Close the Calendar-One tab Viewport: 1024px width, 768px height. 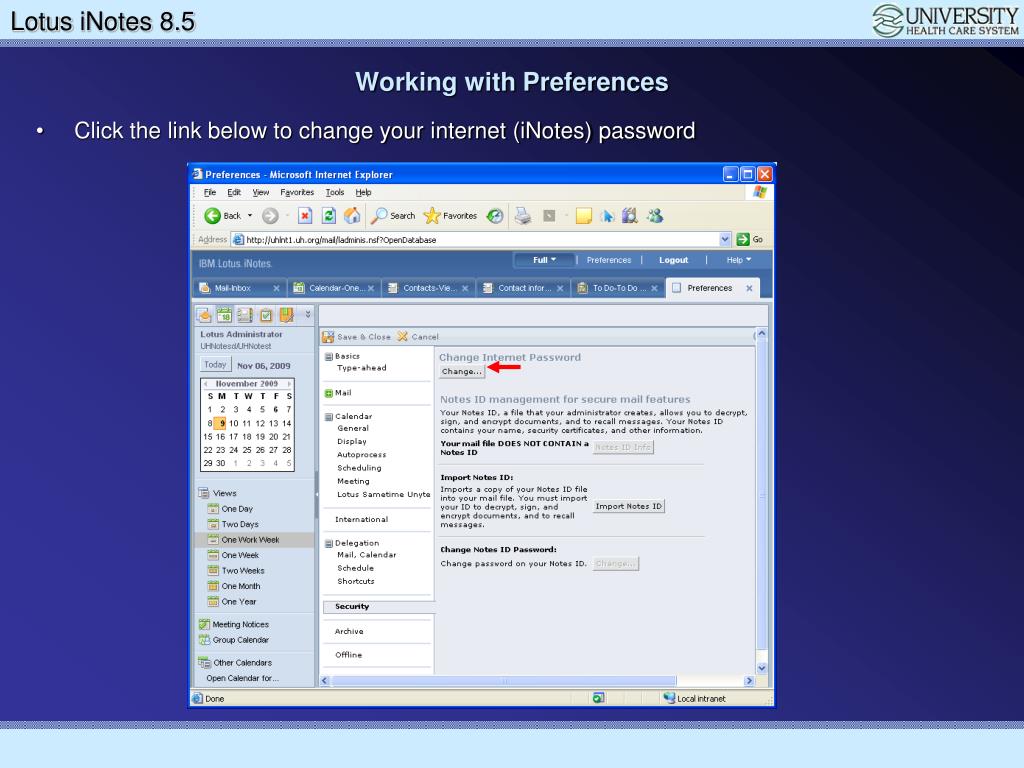click(x=371, y=288)
